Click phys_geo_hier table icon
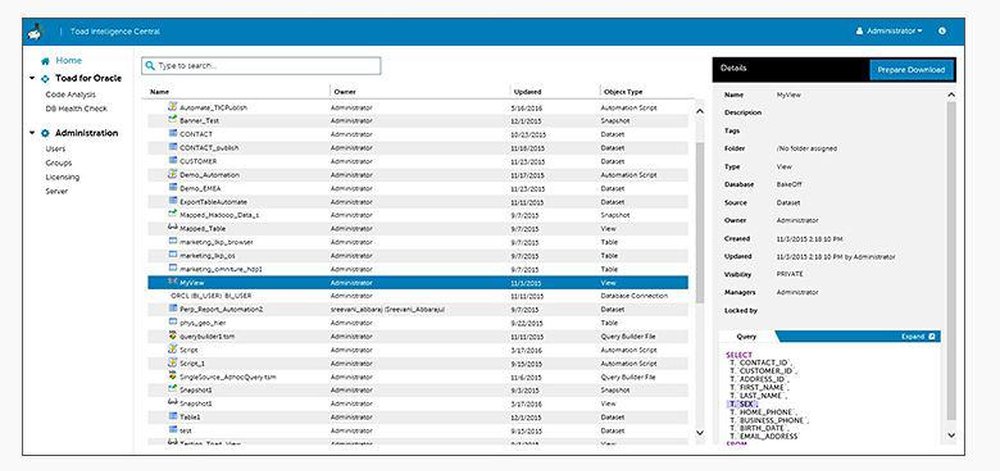Viewport: 1000px width, 471px height. 172,322
